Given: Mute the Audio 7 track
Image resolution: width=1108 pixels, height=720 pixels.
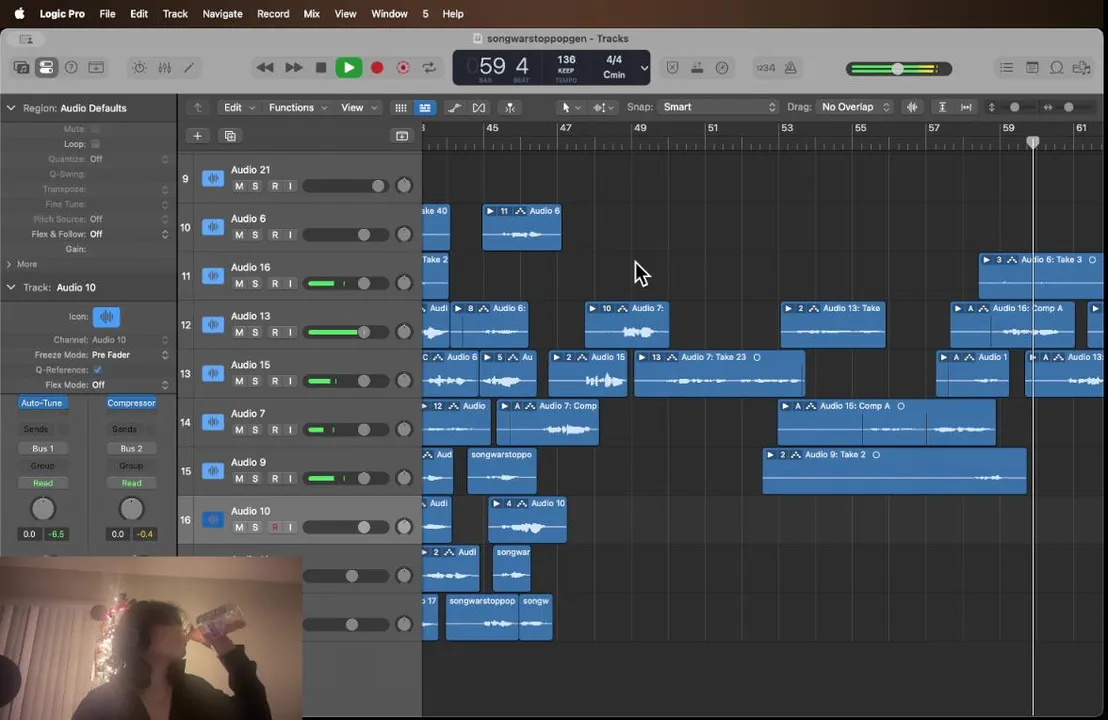Looking at the screenshot, I should click(239, 430).
